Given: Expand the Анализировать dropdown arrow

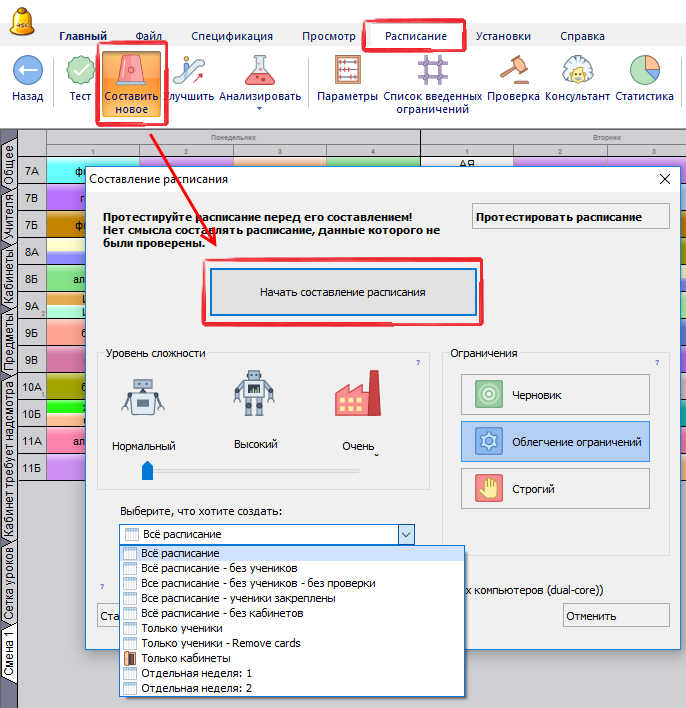Looking at the screenshot, I should [259, 109].
